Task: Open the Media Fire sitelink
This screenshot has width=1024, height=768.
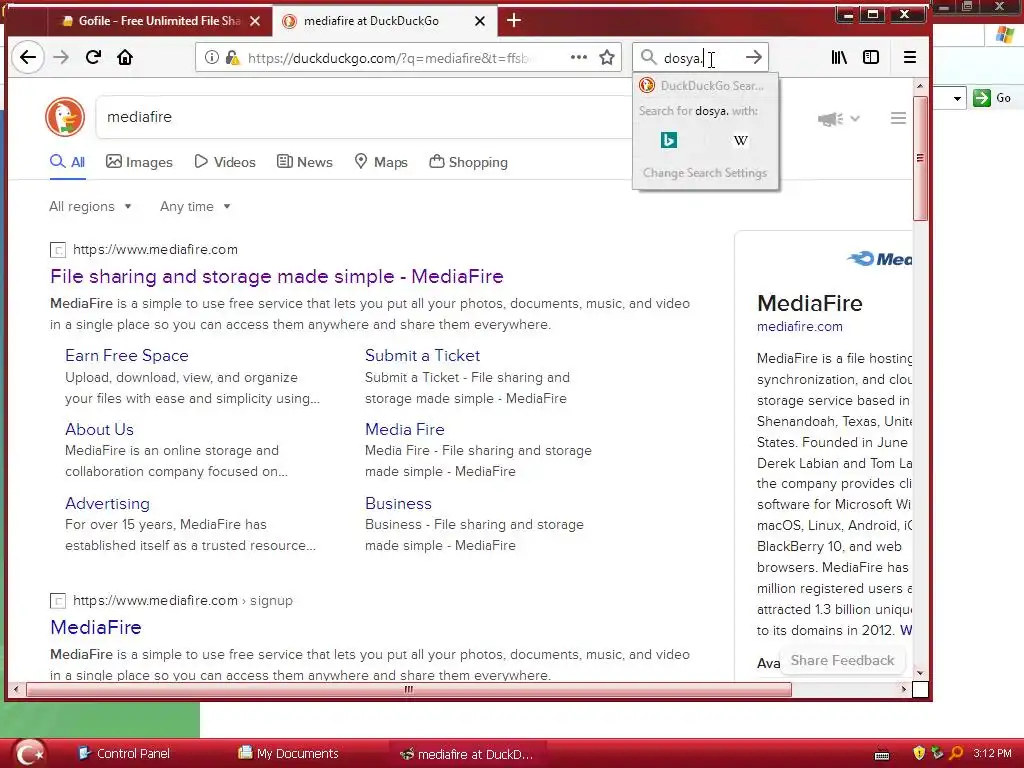Action: tap(405, 430)
